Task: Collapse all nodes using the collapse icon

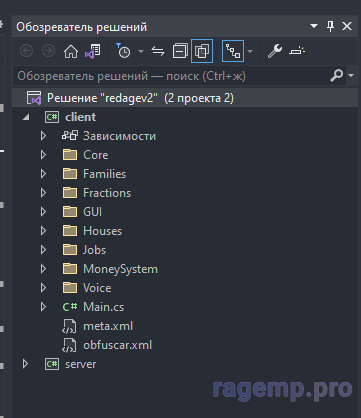Action: click(x=180, y=51)
